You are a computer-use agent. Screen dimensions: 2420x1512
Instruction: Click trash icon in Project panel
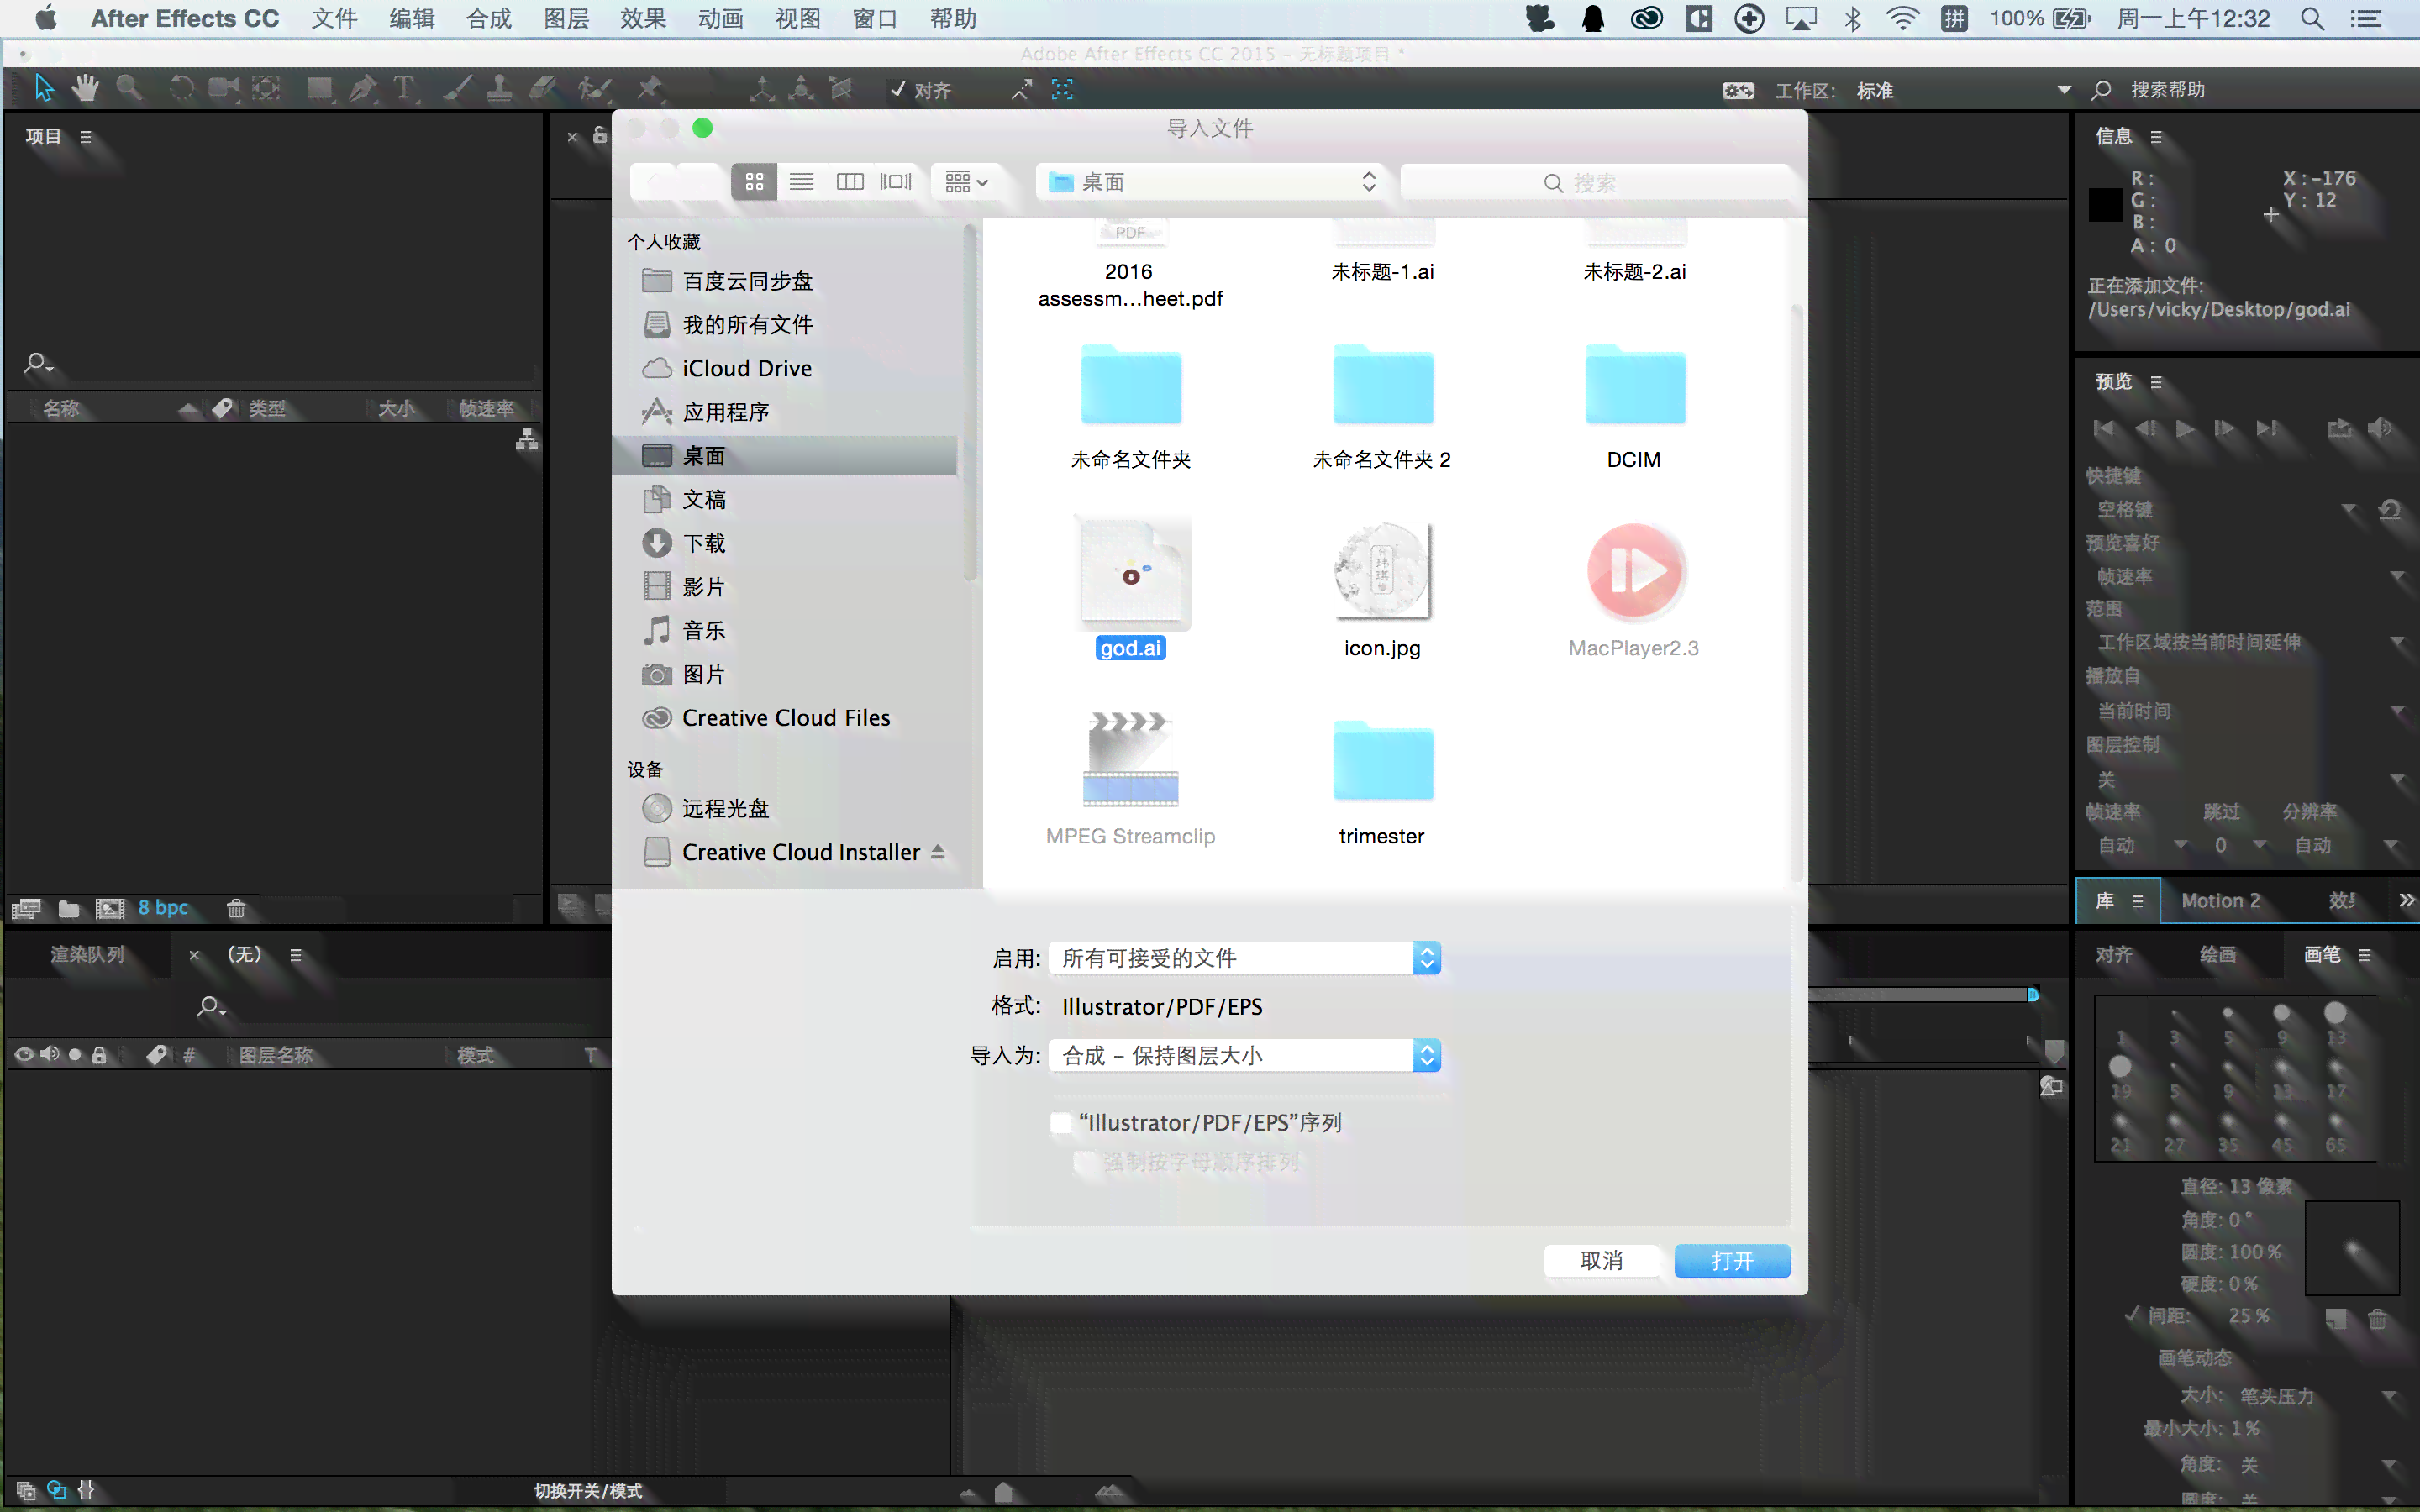pos(236,908)
